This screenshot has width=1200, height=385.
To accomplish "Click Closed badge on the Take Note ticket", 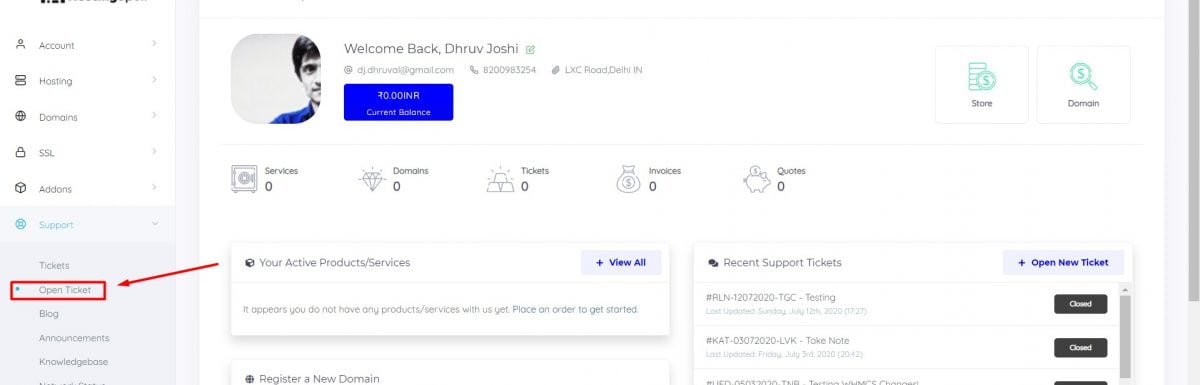I will click(x=1080, y=348).
